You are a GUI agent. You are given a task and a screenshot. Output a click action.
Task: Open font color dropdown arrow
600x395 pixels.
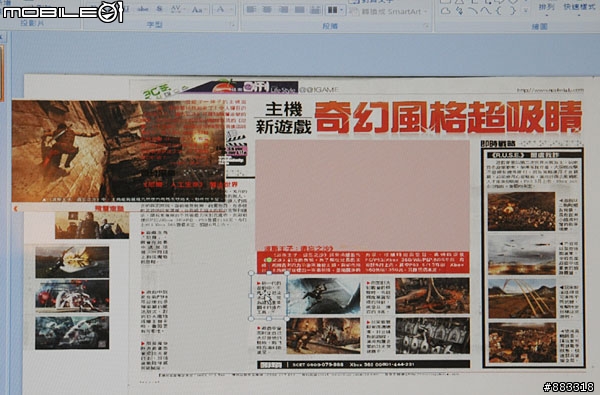point(231,10)
